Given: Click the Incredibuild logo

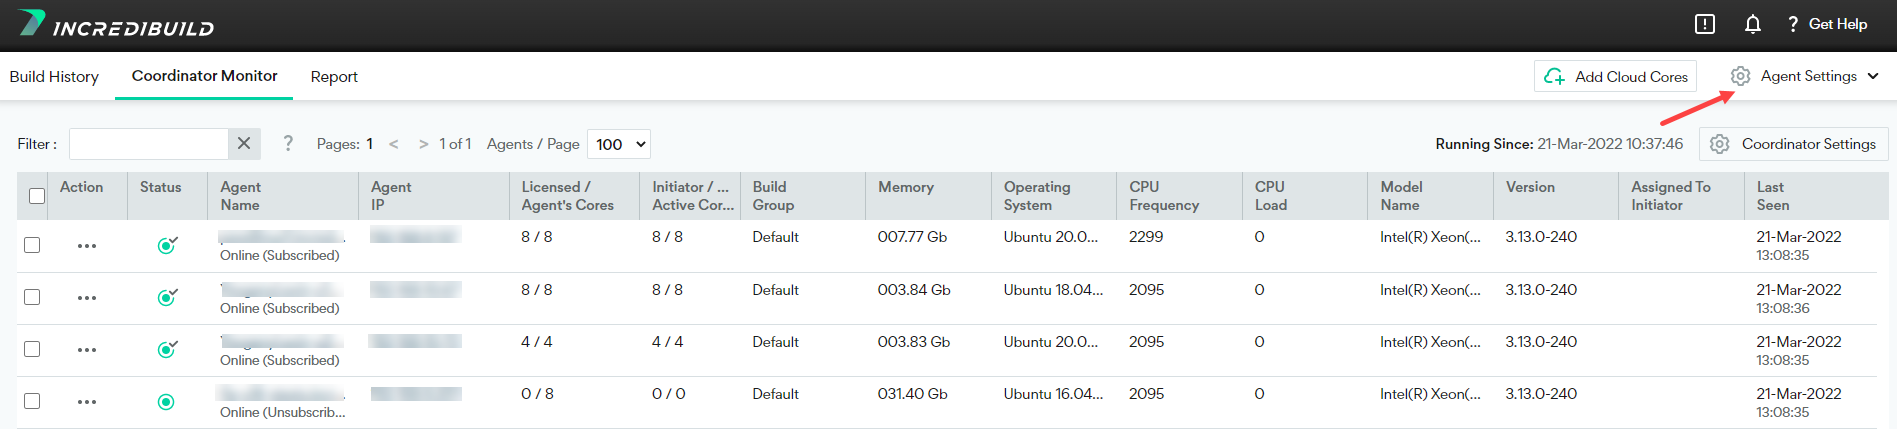Looking at the screenshot, I should (x=117, y=25).
